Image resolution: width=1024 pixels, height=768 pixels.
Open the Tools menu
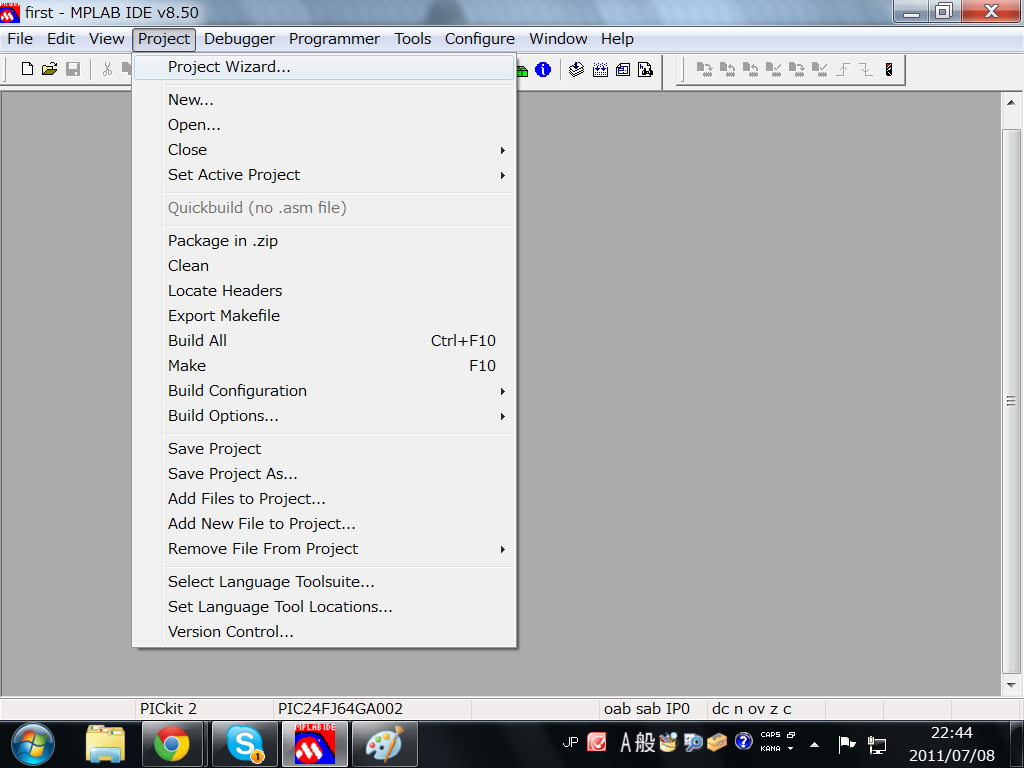click(x=413, y=39)
